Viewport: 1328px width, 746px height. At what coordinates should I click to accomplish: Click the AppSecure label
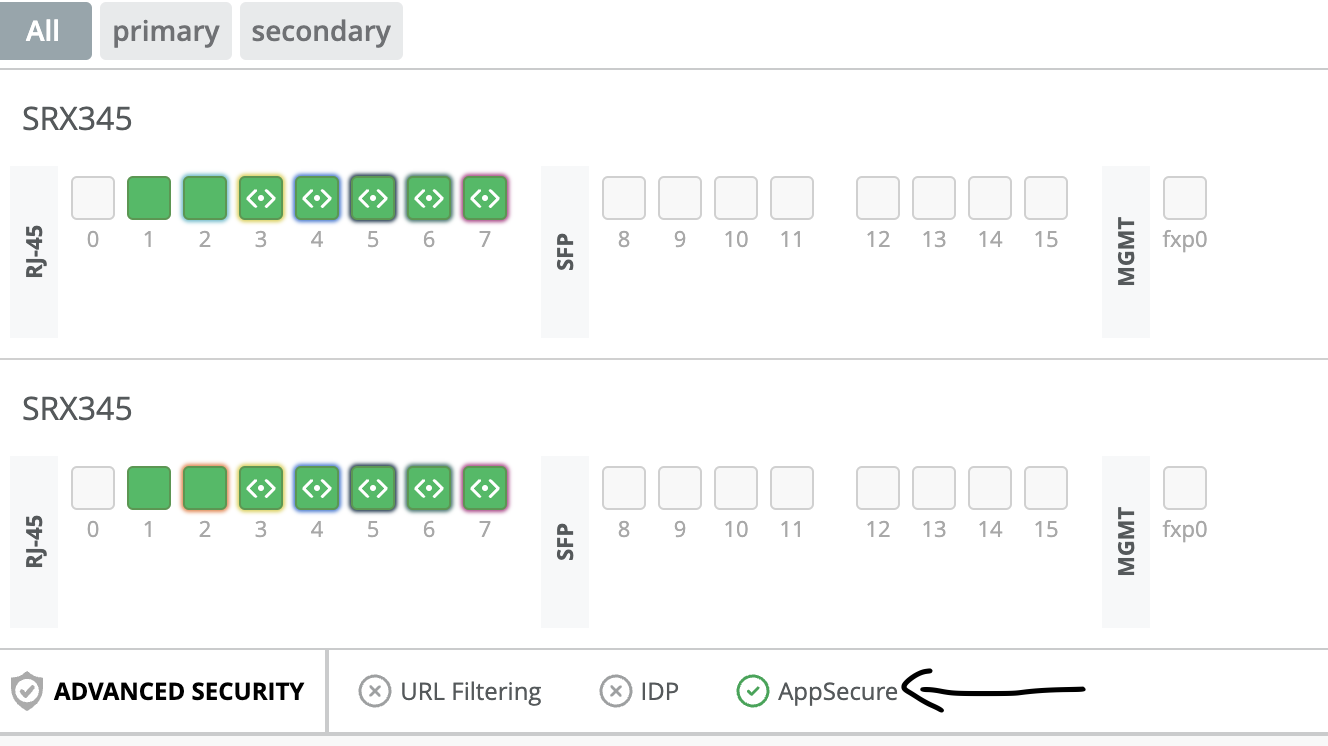point(838,692)
